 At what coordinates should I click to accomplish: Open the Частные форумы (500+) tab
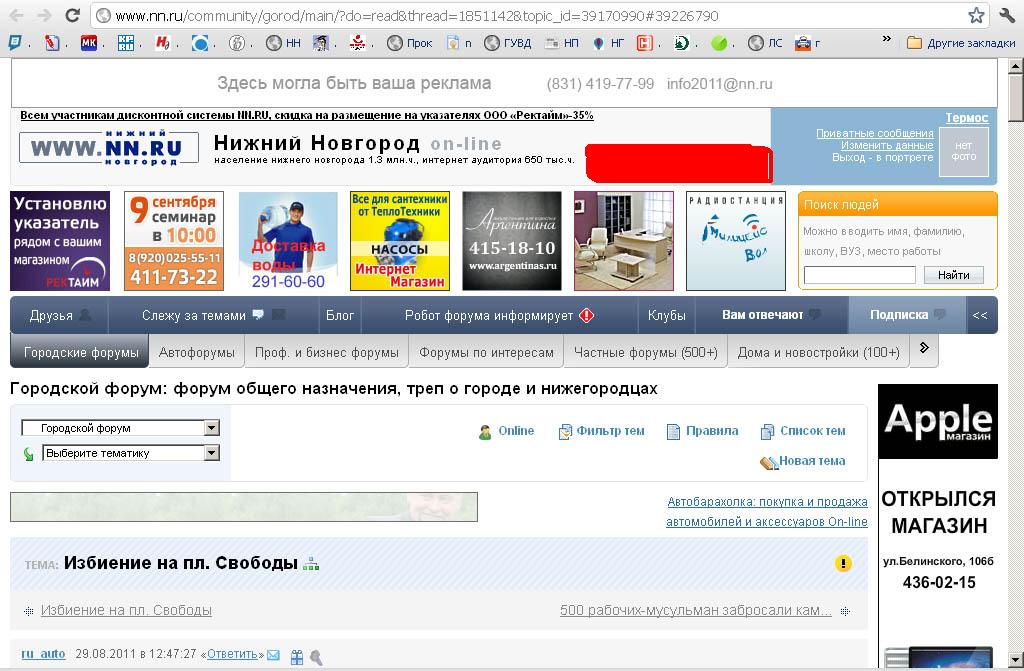click(x=645, y=353)
